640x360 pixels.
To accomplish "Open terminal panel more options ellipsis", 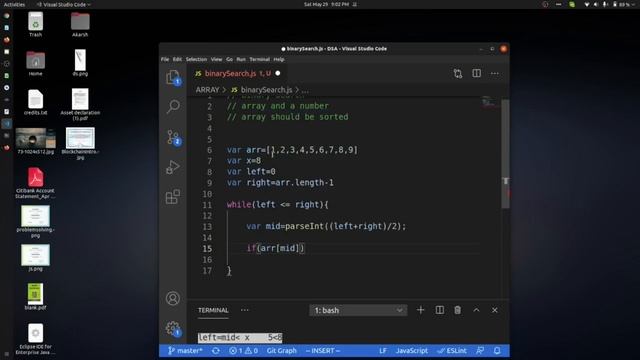I will [x=244, y=310].
